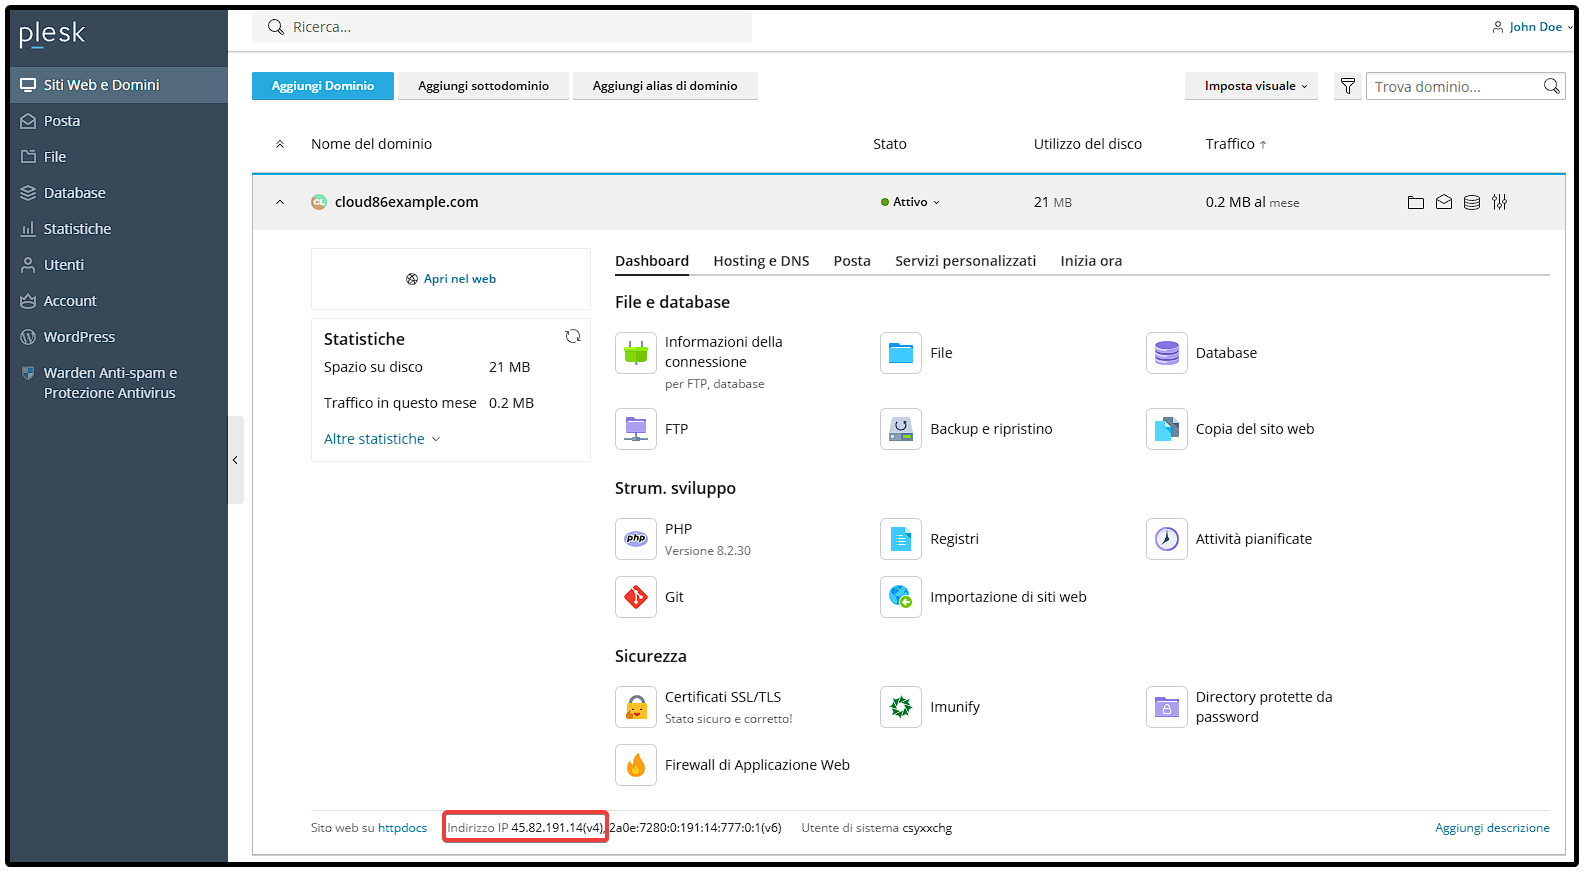
Task: Open File in the sidebar
Action: (119, 157)
